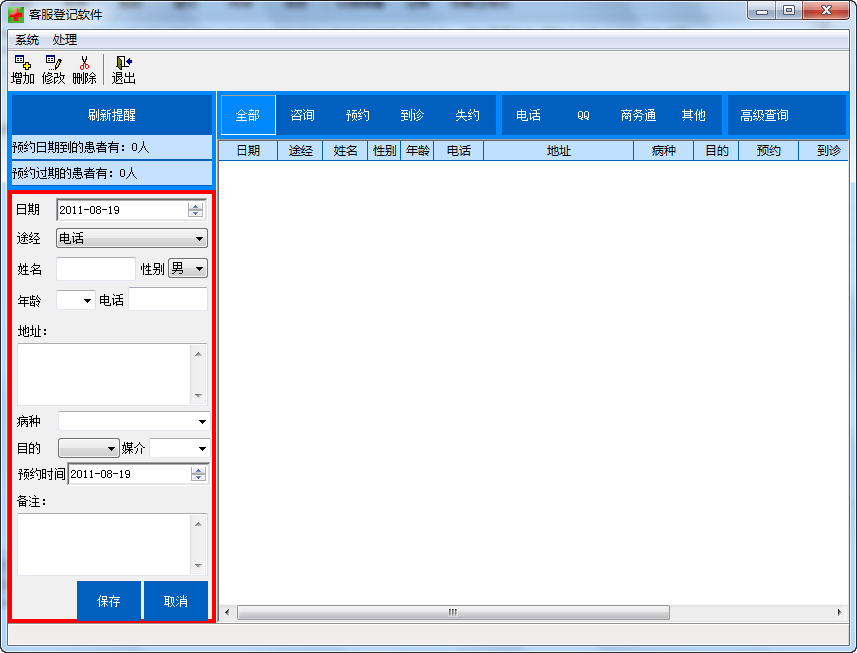This screenshot has width=857, height=653.
Task: Open the 途经 dropdown showing 电话
Action: tap(132, 239)
